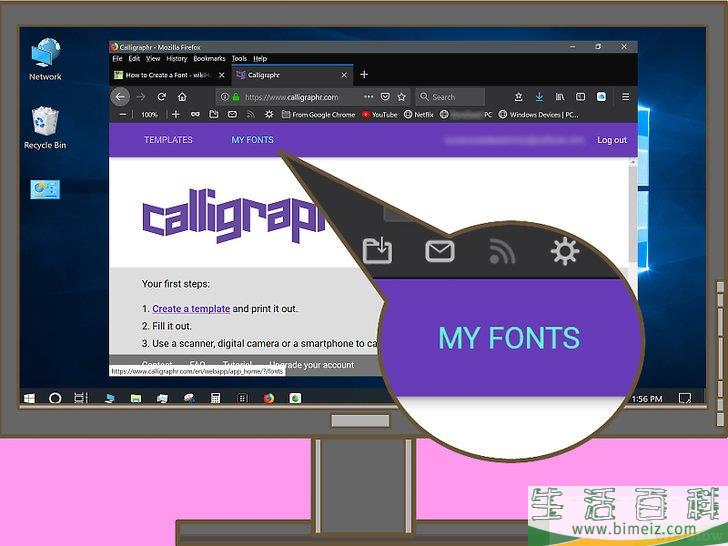The width and height of the screenshot is (728, 546).
Task: Open the Tools menu
Action: coord(239,58)
